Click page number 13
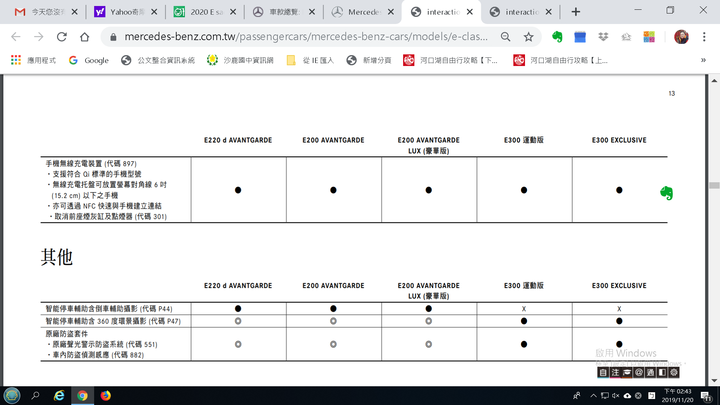The height and width of the screenshot is (405, 720). pos(672,94)
